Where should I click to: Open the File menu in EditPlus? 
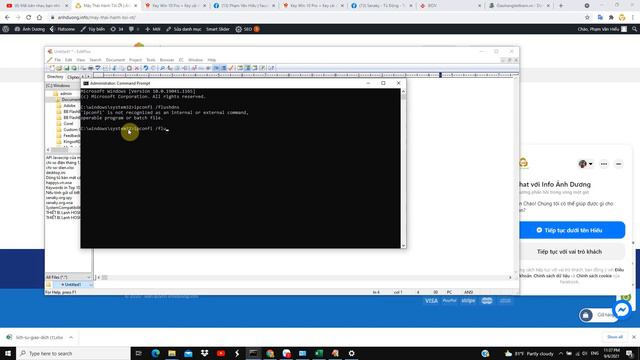[58, 60]
